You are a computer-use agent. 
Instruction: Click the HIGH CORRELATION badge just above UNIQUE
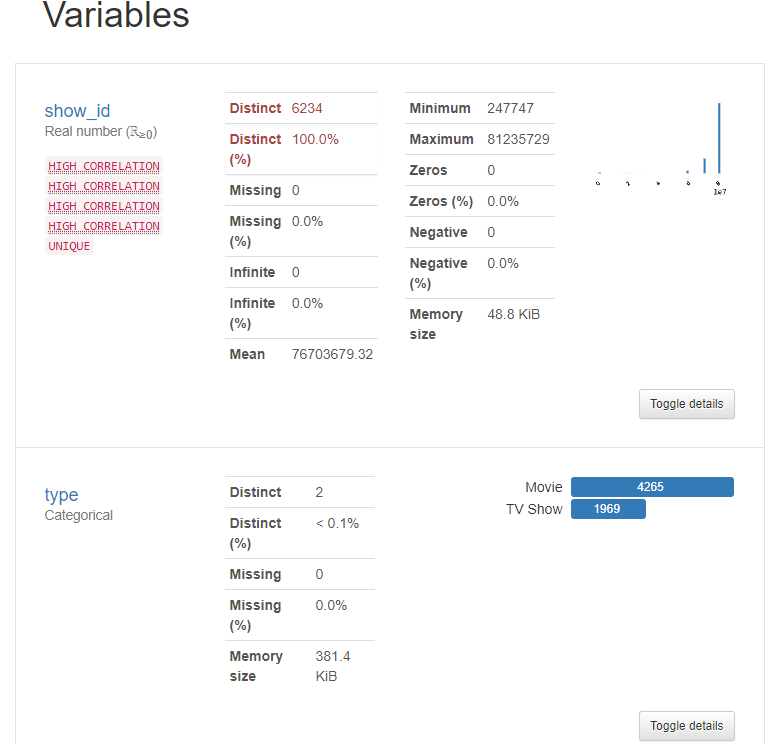[104, 226]
